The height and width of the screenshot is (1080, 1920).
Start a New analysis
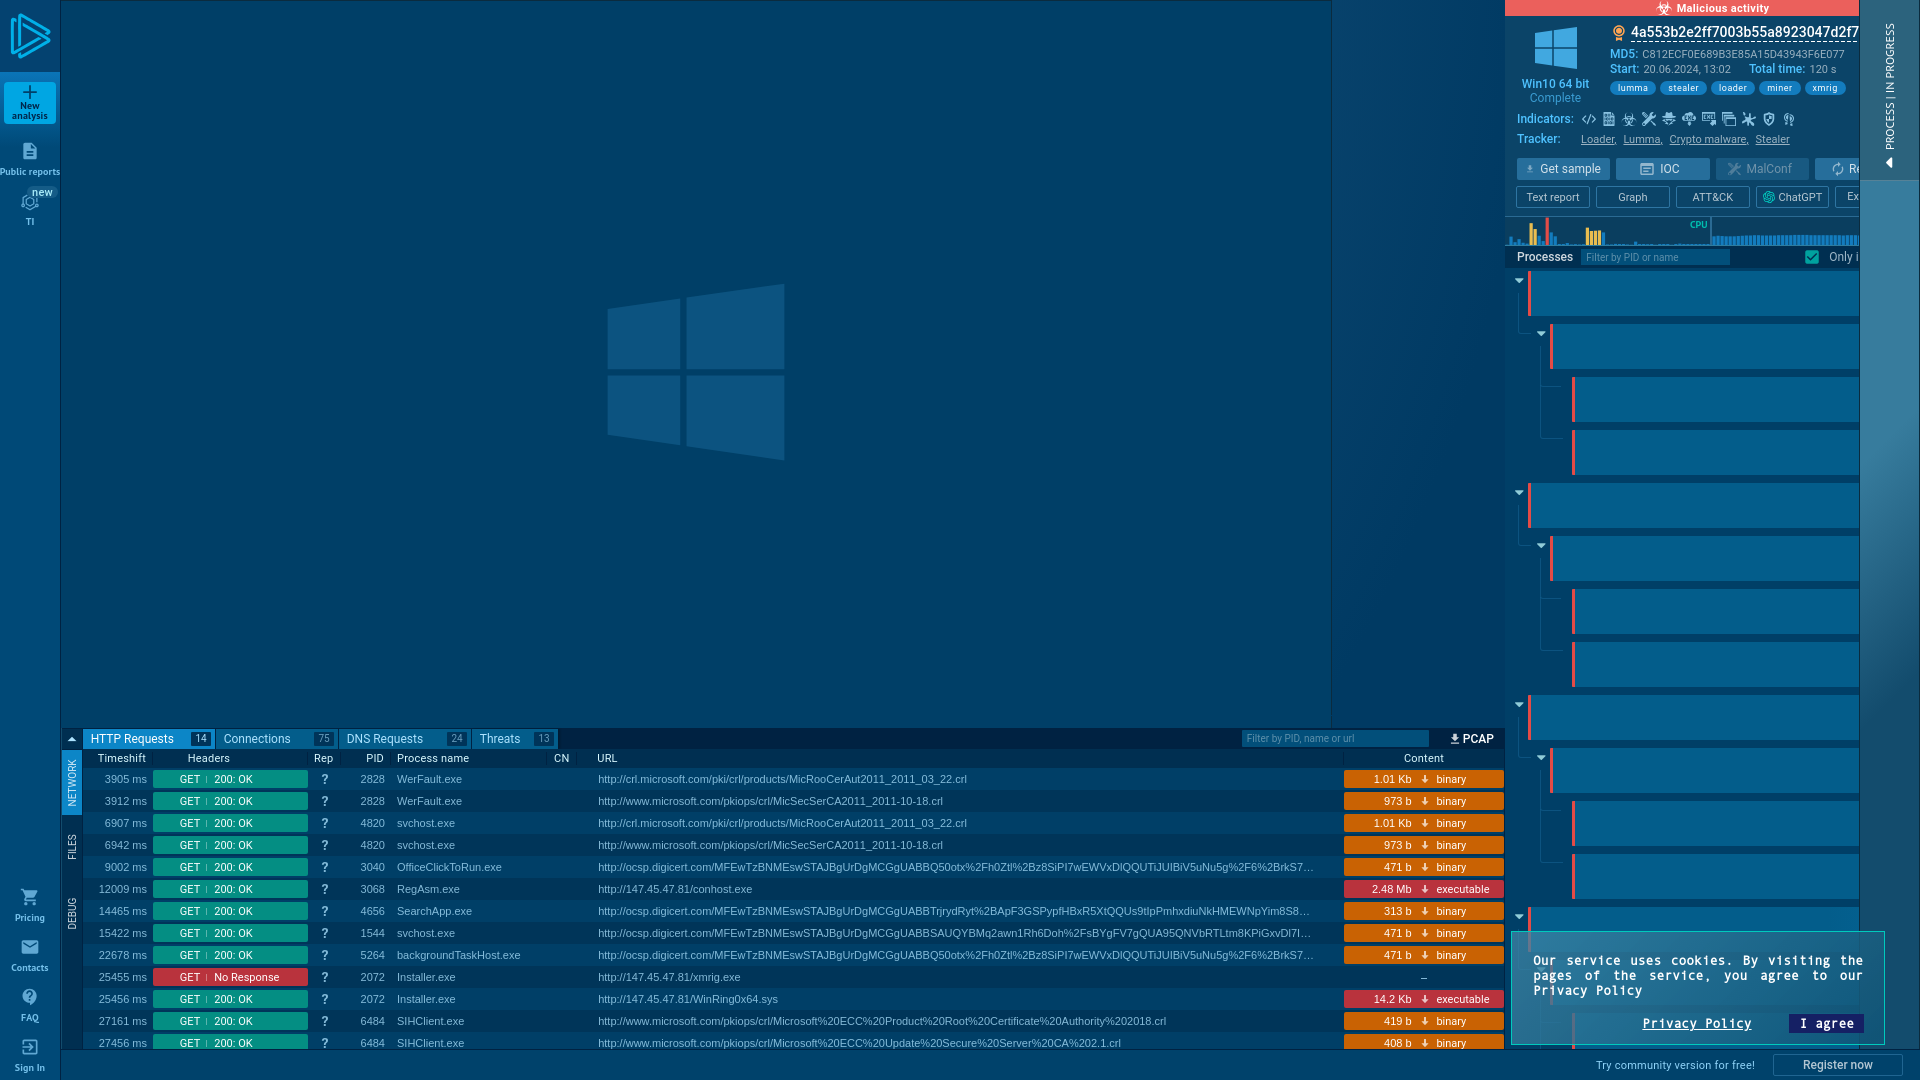[30, 103]
